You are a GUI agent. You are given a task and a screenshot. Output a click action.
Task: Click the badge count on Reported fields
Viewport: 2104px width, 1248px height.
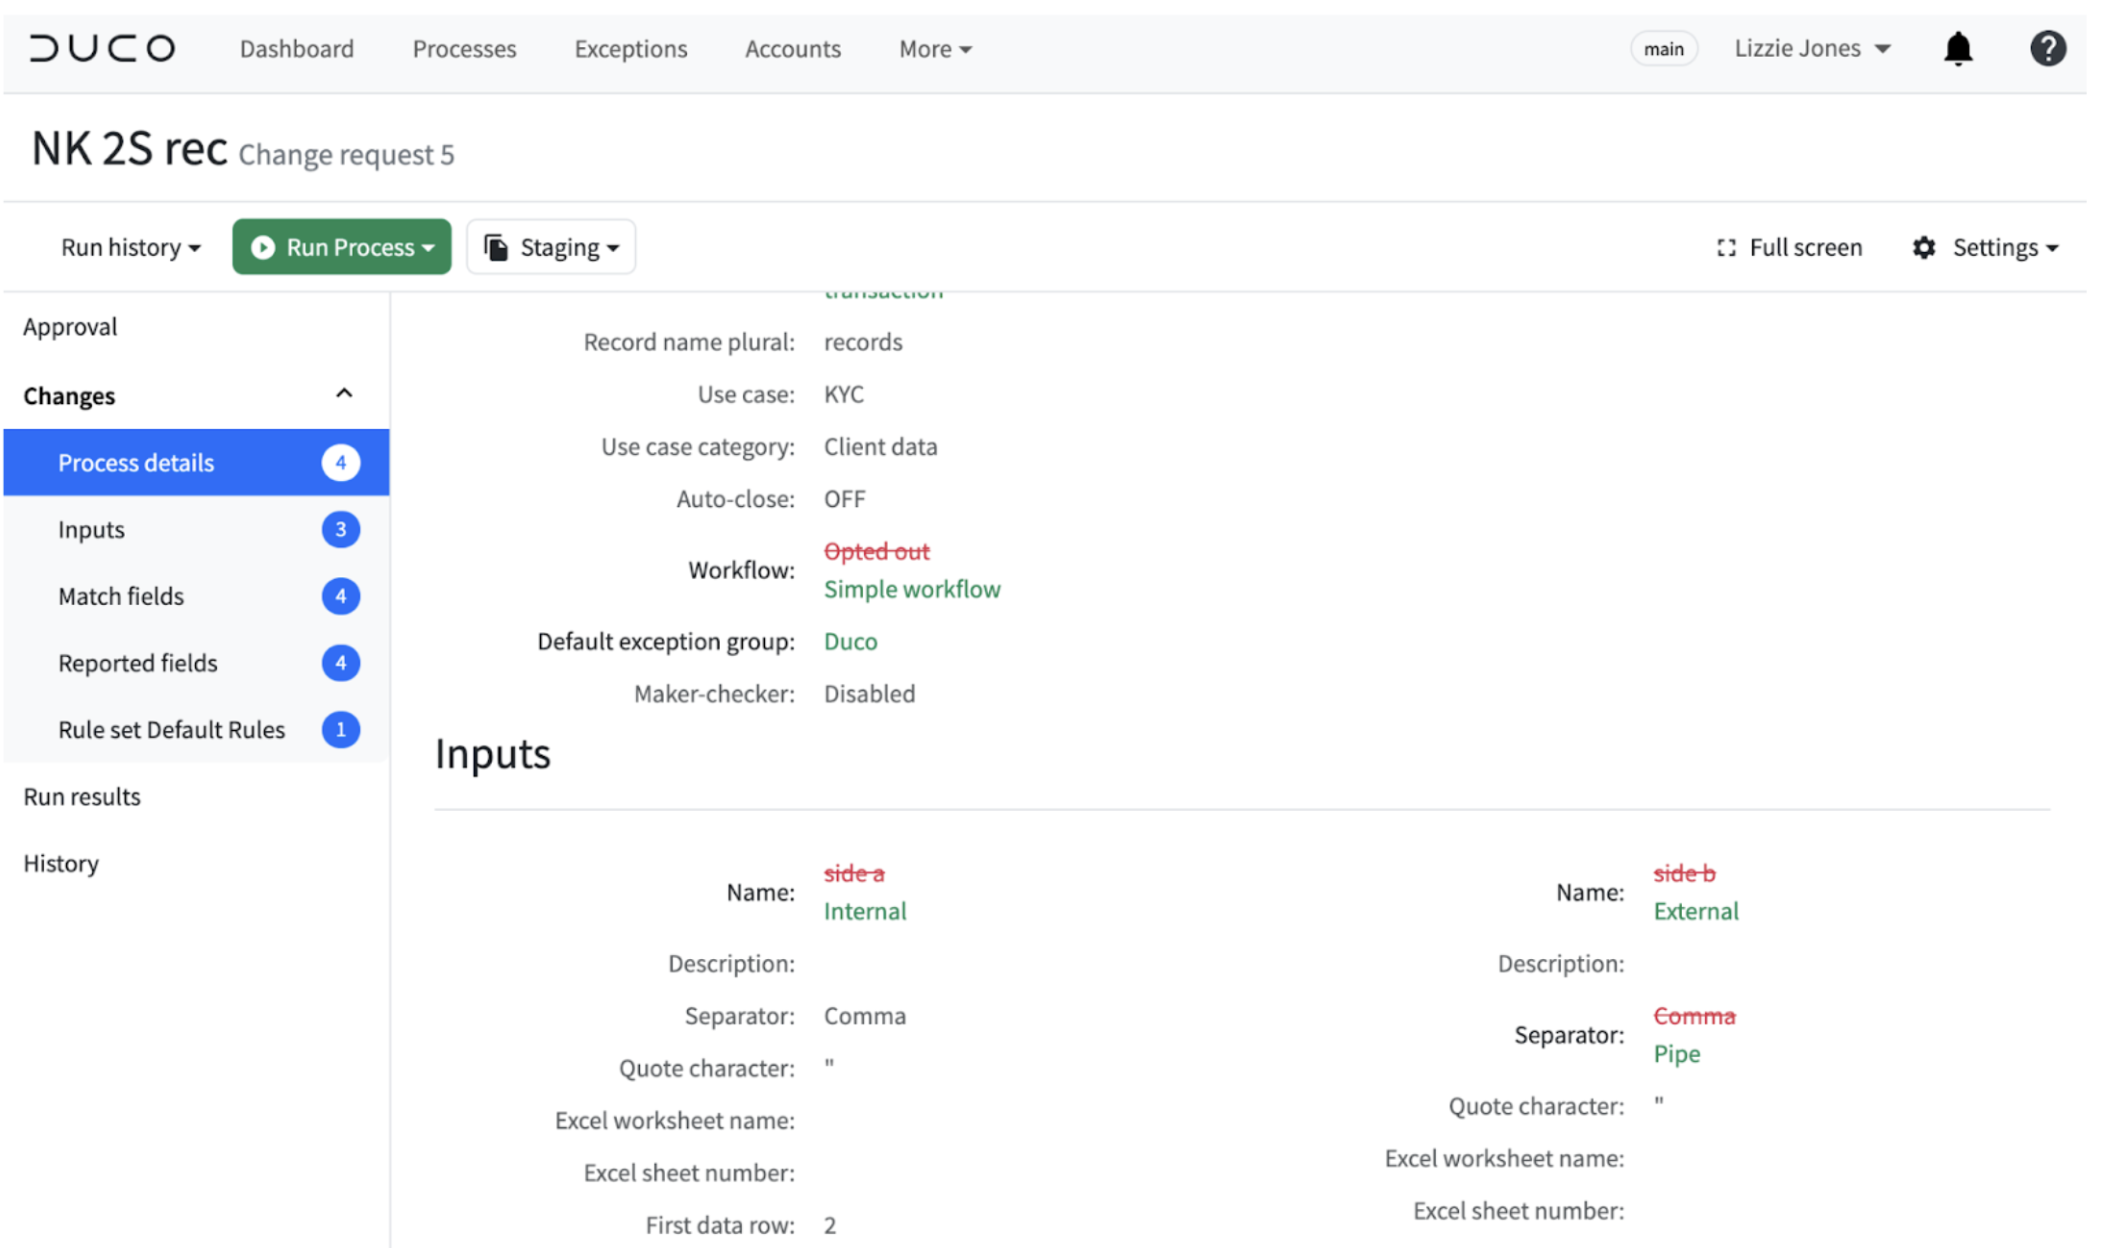(x=340, y=662)
